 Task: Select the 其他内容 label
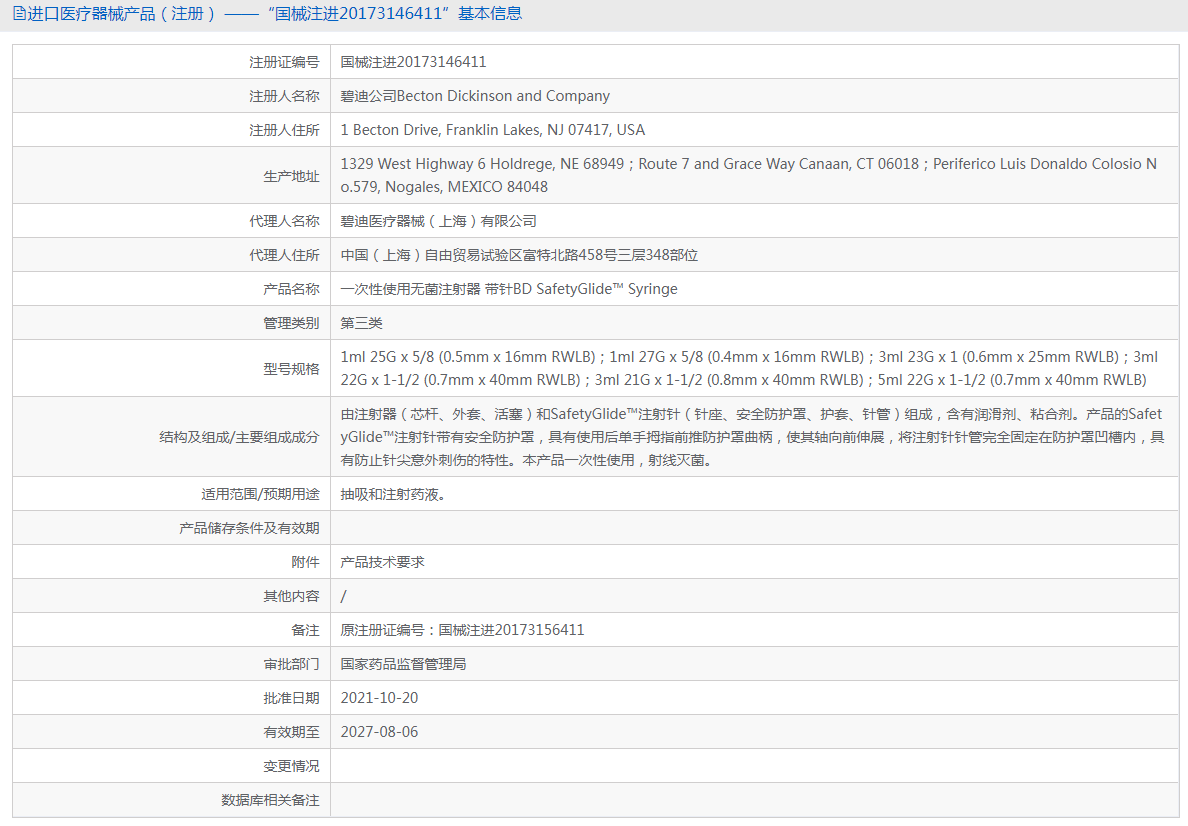(291, 596)
